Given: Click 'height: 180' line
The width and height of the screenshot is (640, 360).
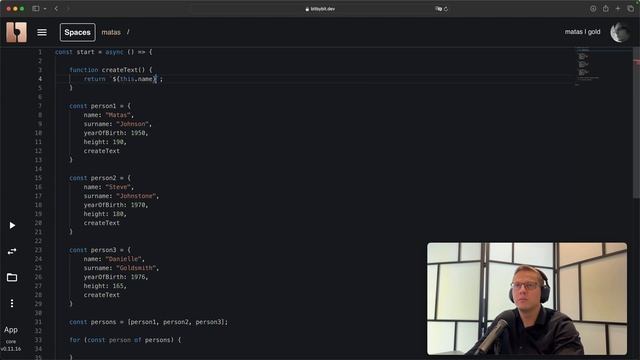Looking at the screenshot, I should coord(105,214).
